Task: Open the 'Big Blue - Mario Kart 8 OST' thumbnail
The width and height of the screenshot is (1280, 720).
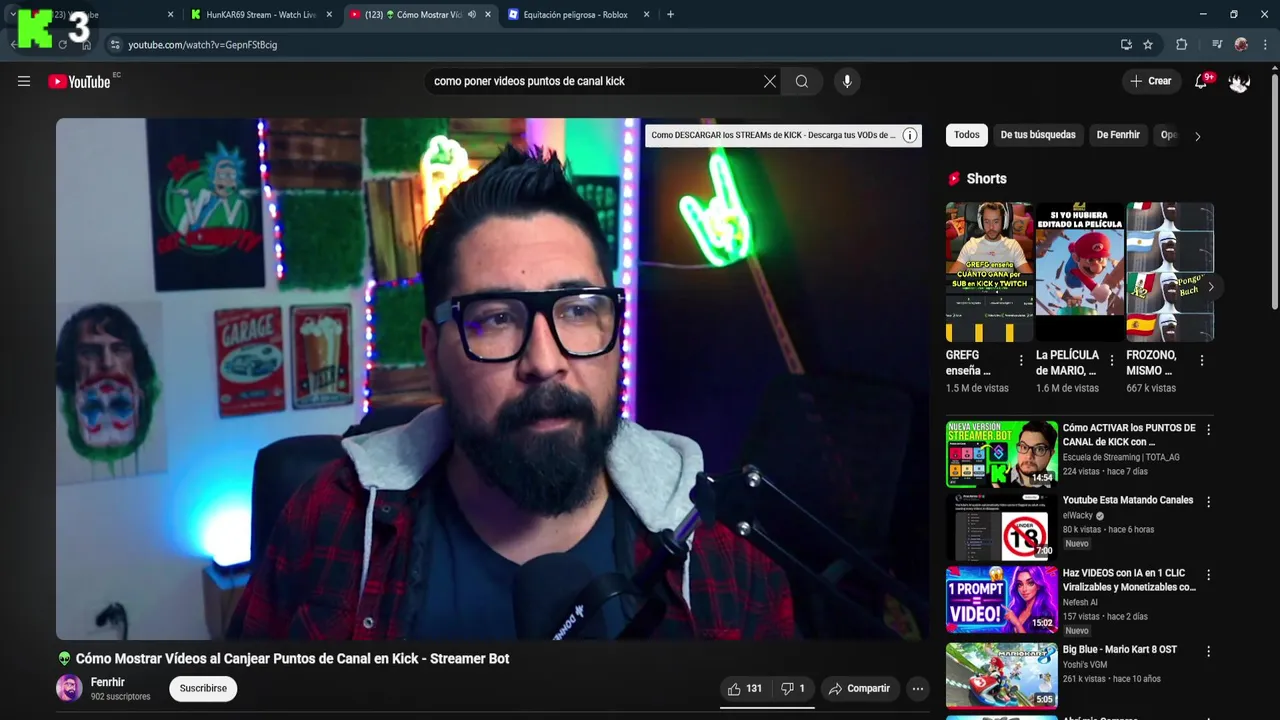Action: [x=1001, y=675]
